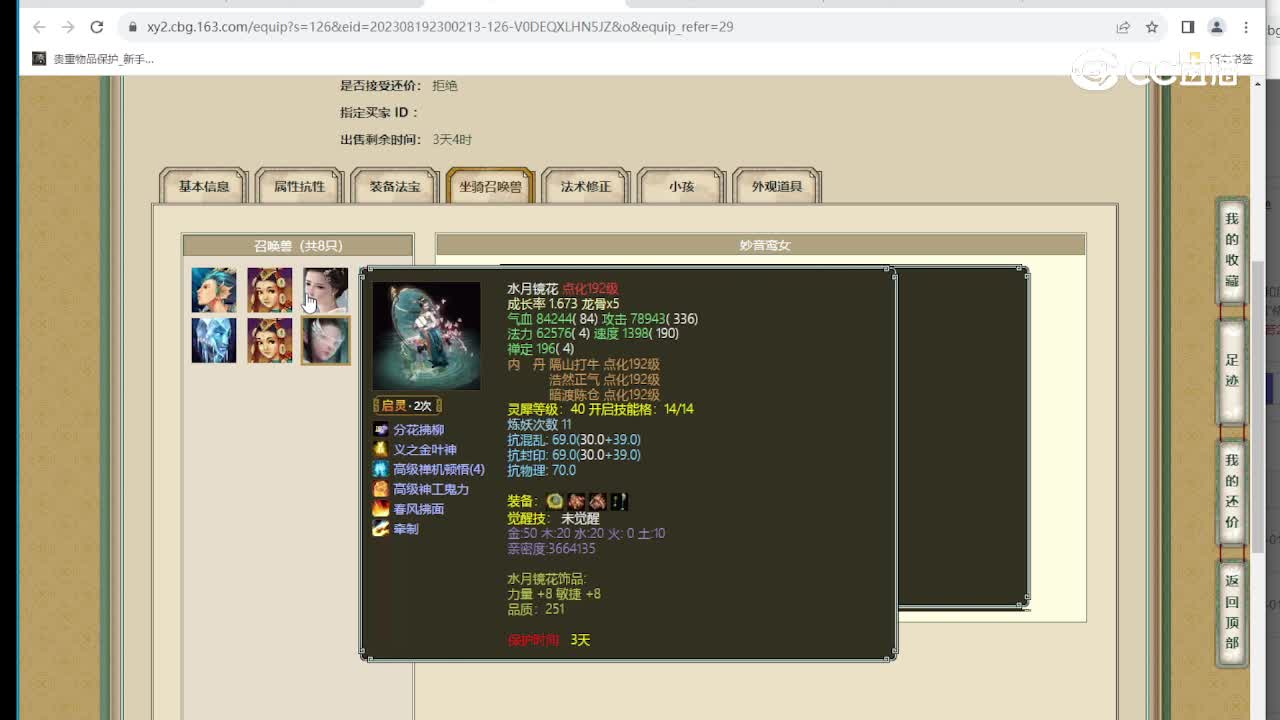Click 返回顶部 to return to top
Image resolution: width=1280 pixels, height=720 pixels.
(x=1232, y=611)
